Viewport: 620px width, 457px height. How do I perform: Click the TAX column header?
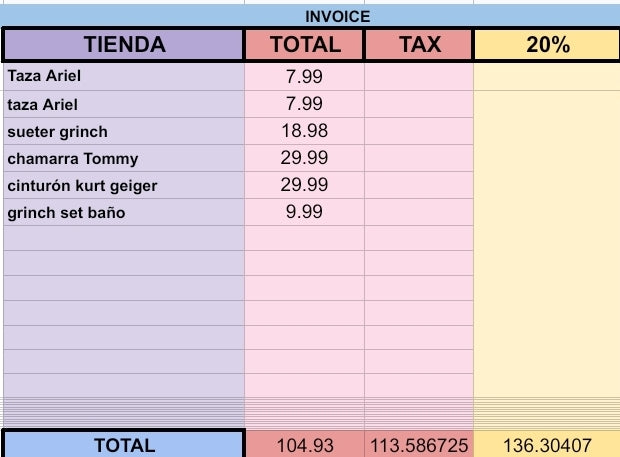click(x=420, y=45)
